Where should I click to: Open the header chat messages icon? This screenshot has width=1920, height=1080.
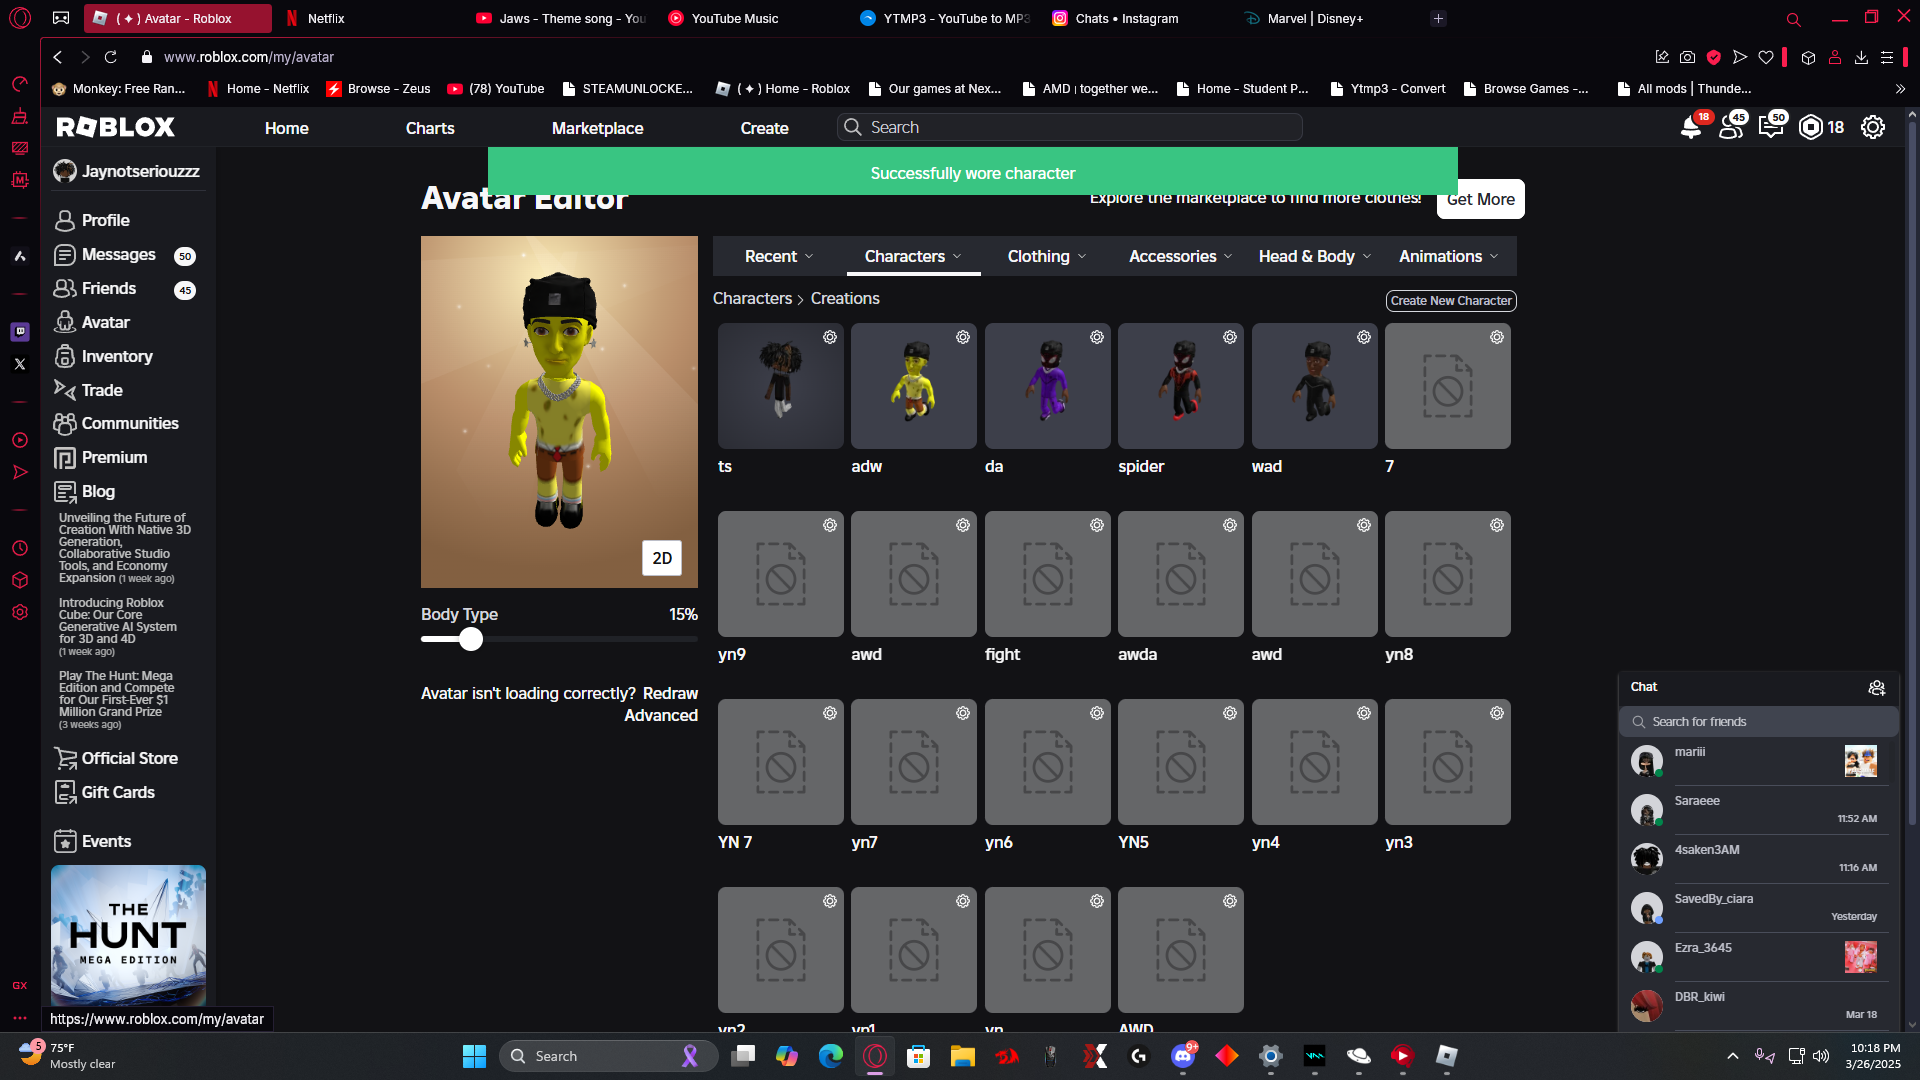click(x=1770, y=128)
